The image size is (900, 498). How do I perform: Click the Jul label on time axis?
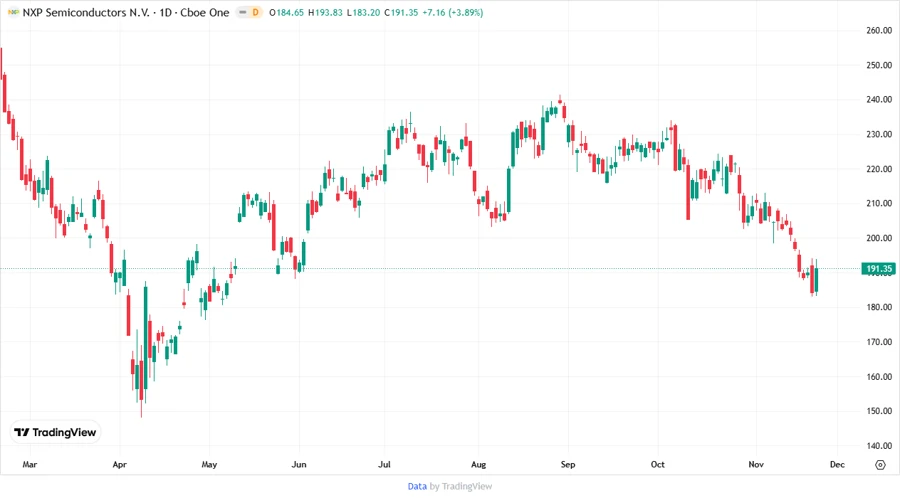pos(384,464)
